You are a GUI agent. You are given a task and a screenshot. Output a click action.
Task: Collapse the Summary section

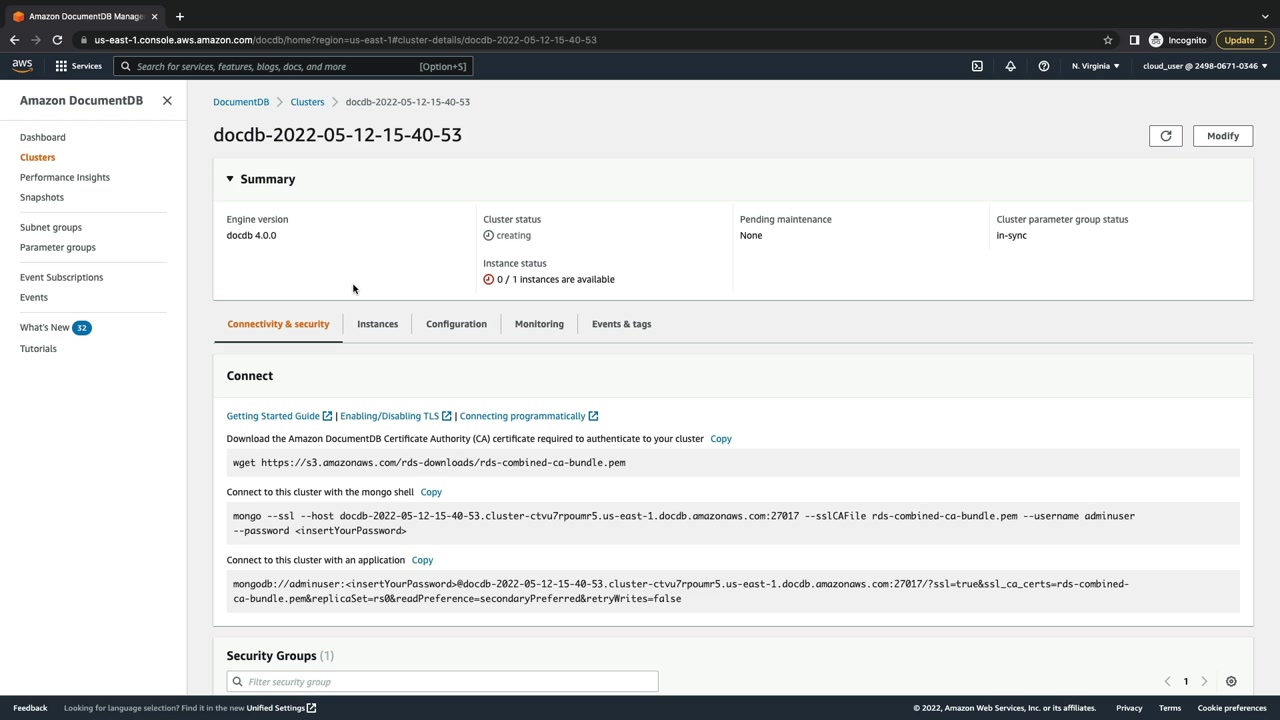click(x=230, y=179)
